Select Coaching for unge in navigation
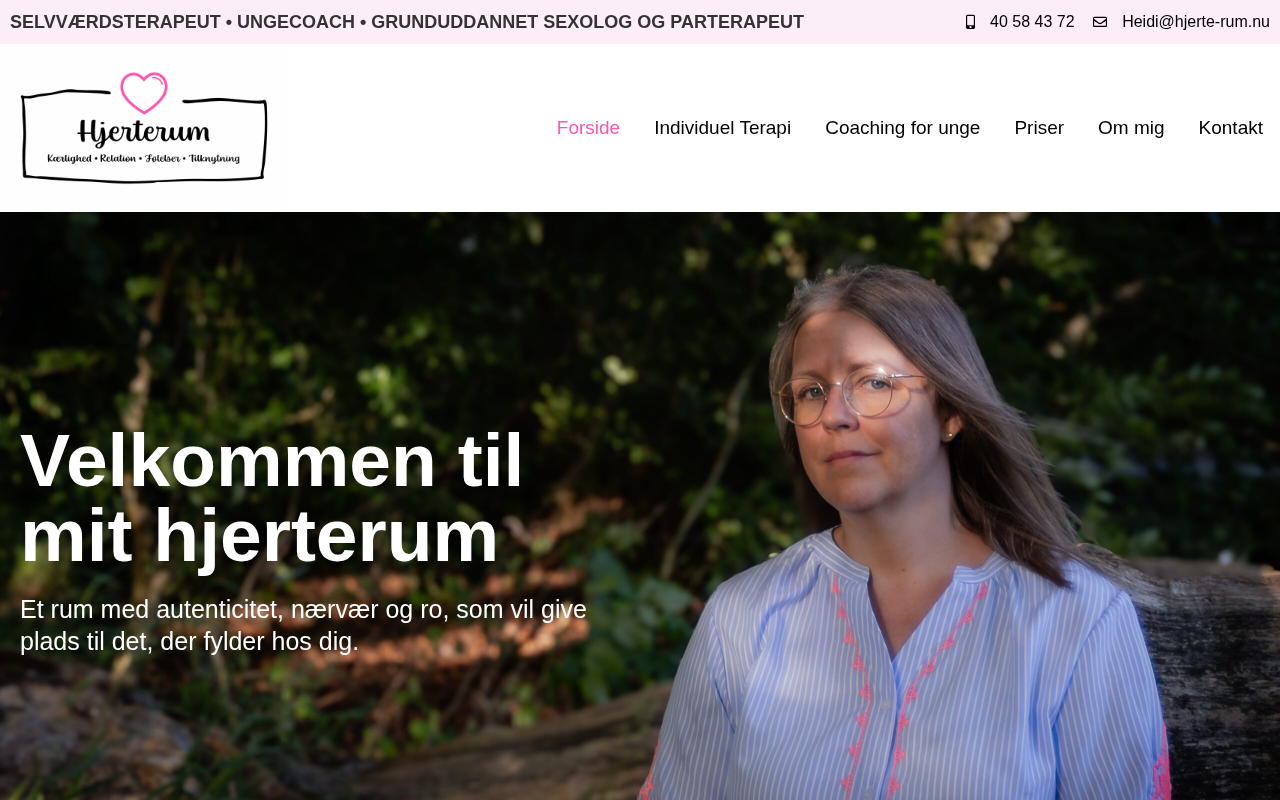This screenshot has width=1280, height=800. point(902,128)
